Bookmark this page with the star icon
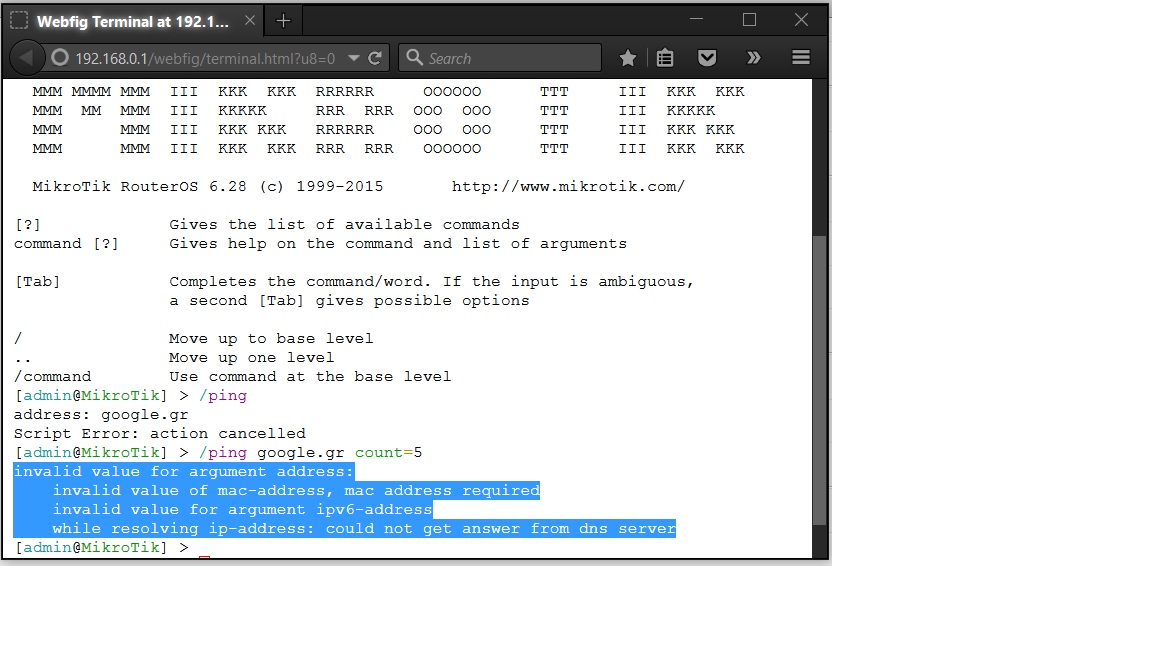 [x=627, y=58]
